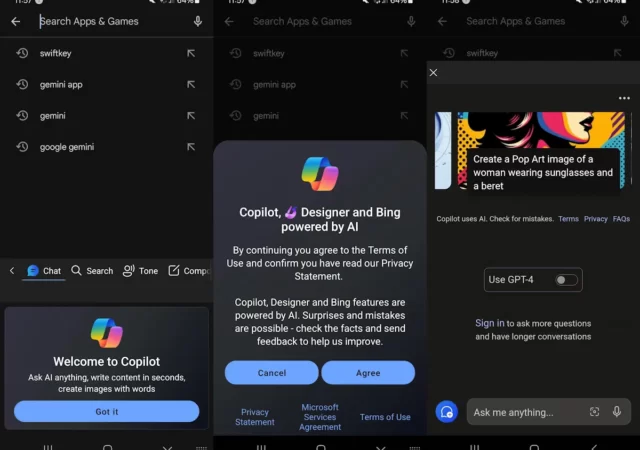This screenshot has width=640, height=450.
Task: Open the Privacy link under Copilot notice
Action: (x=596, y=219)
